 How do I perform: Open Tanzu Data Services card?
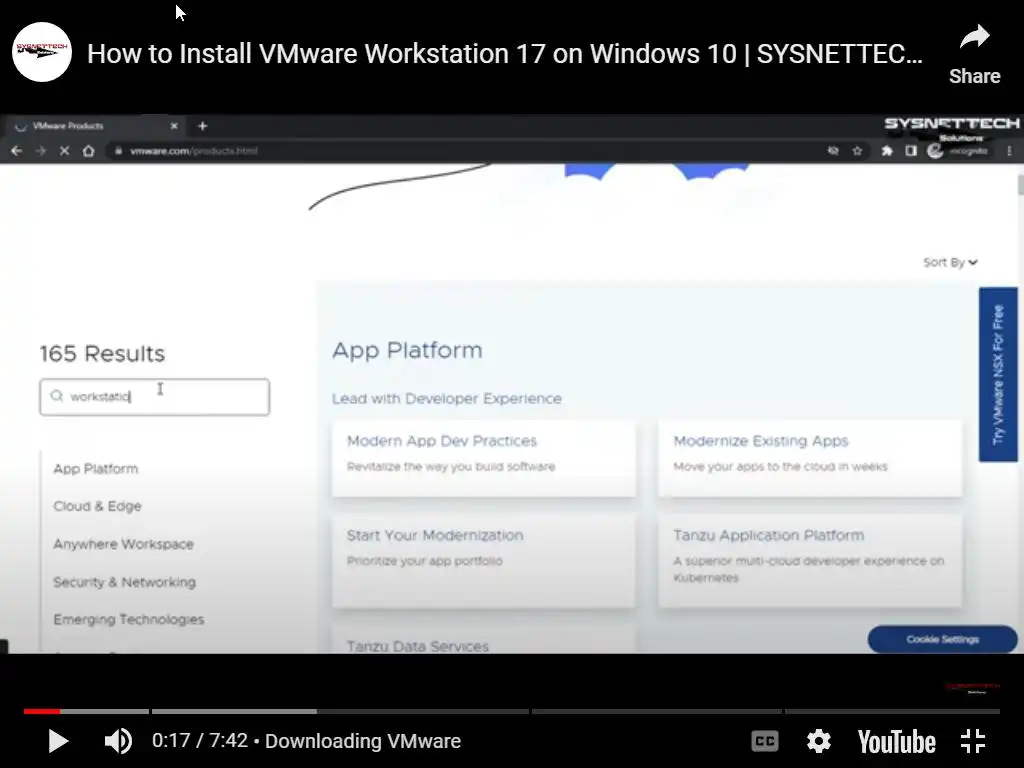point(483,641)
